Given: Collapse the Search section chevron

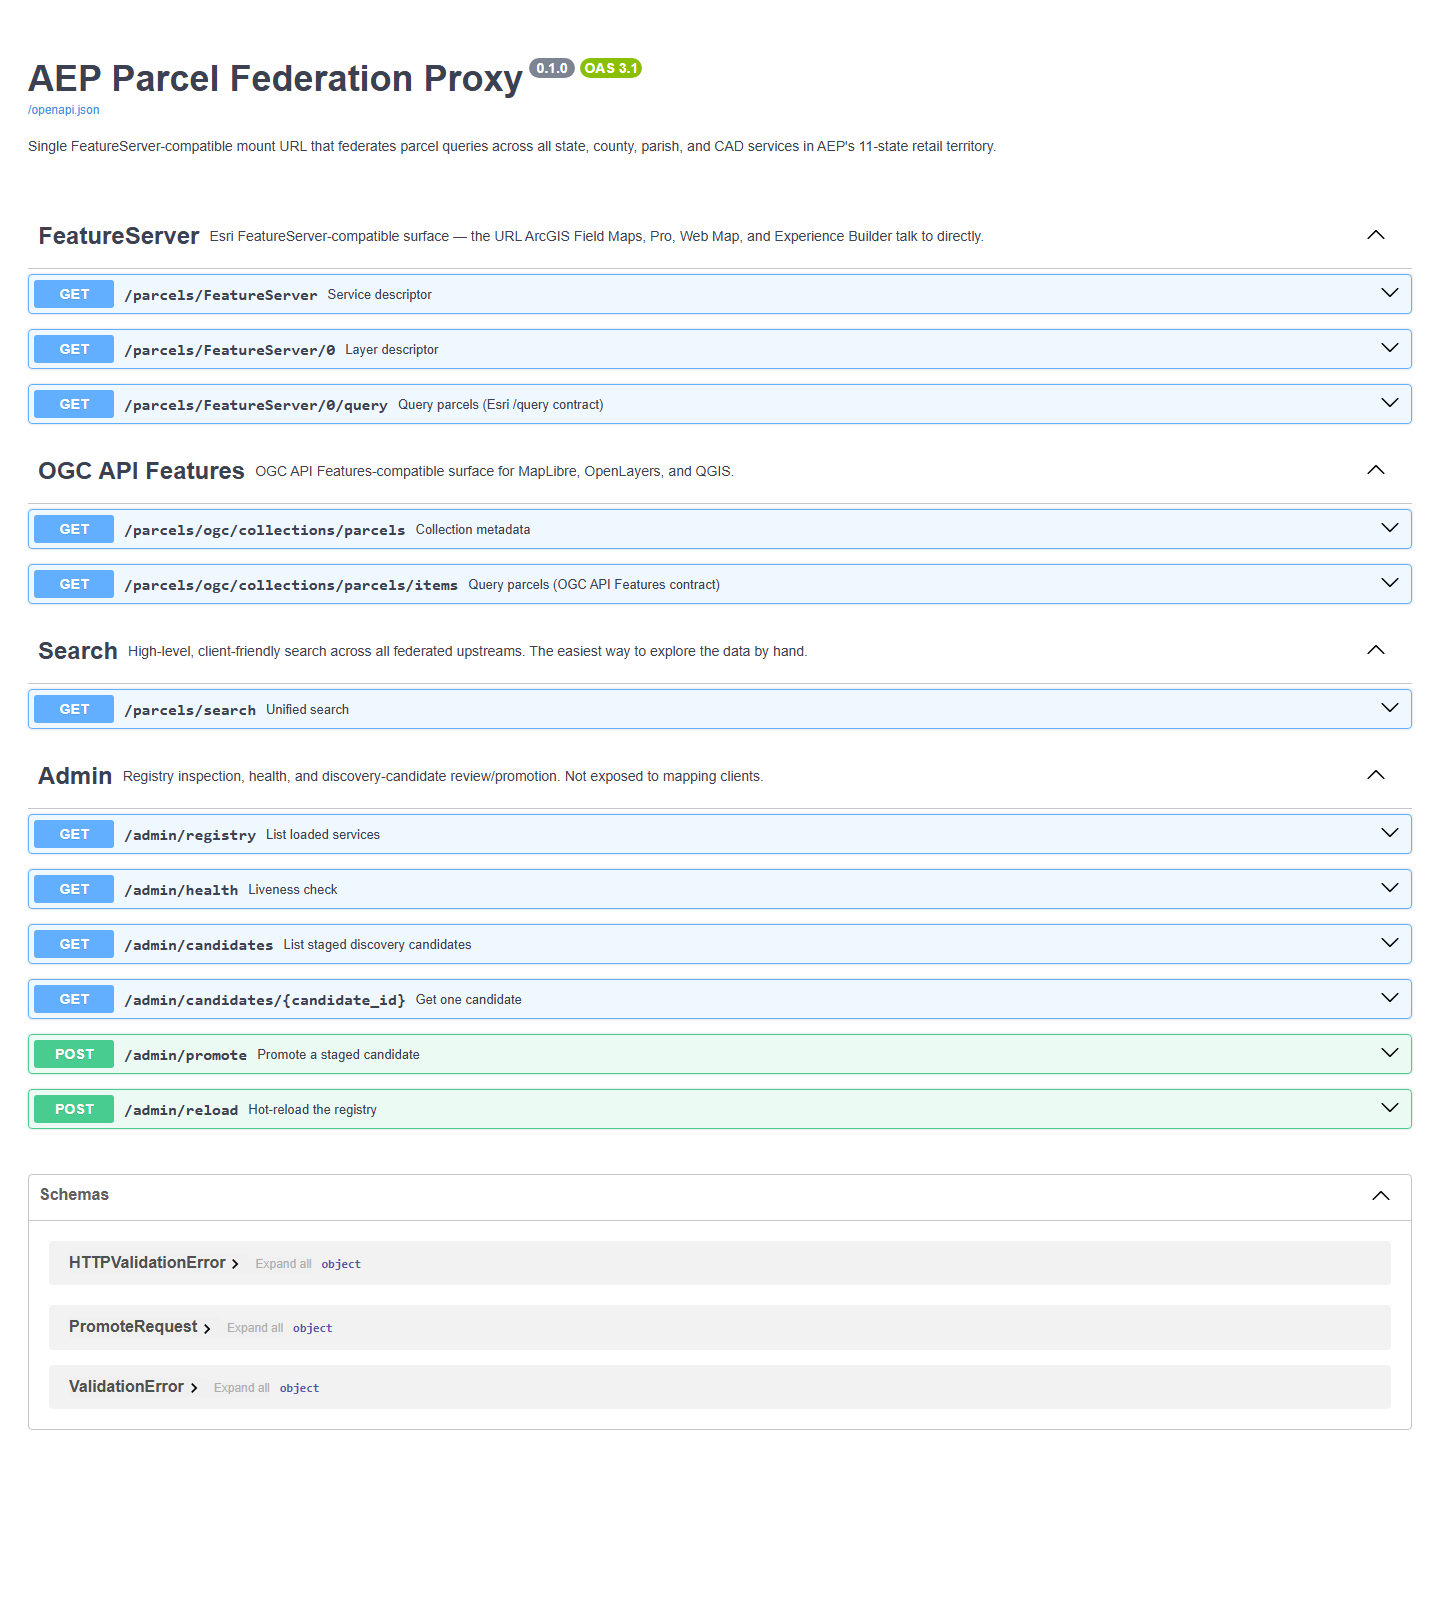Looking at the screenshot, I should 1376,650.
